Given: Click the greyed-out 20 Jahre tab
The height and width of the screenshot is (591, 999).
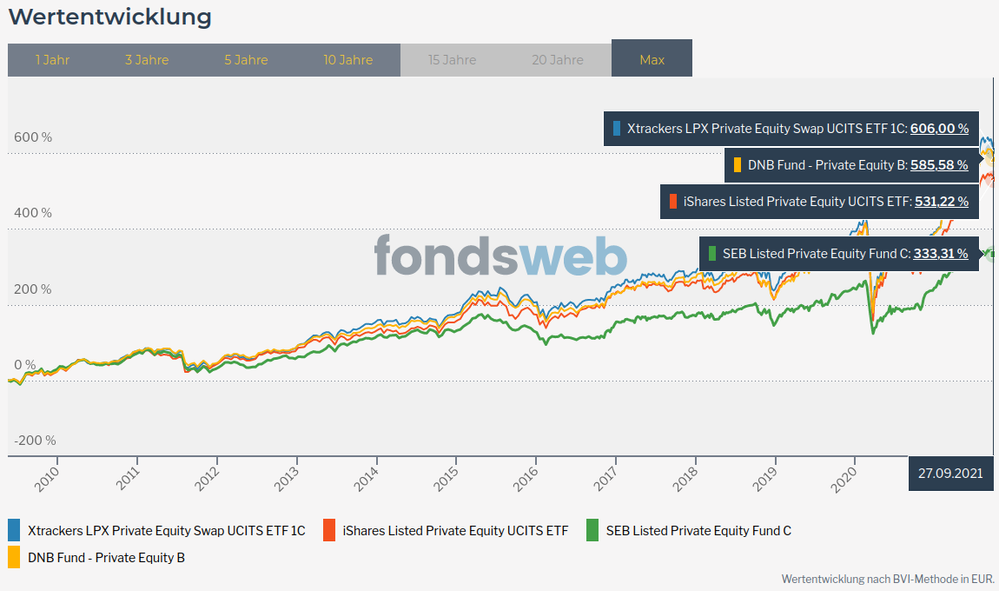Looking at the screenshot, I should (x=558, y=60).
